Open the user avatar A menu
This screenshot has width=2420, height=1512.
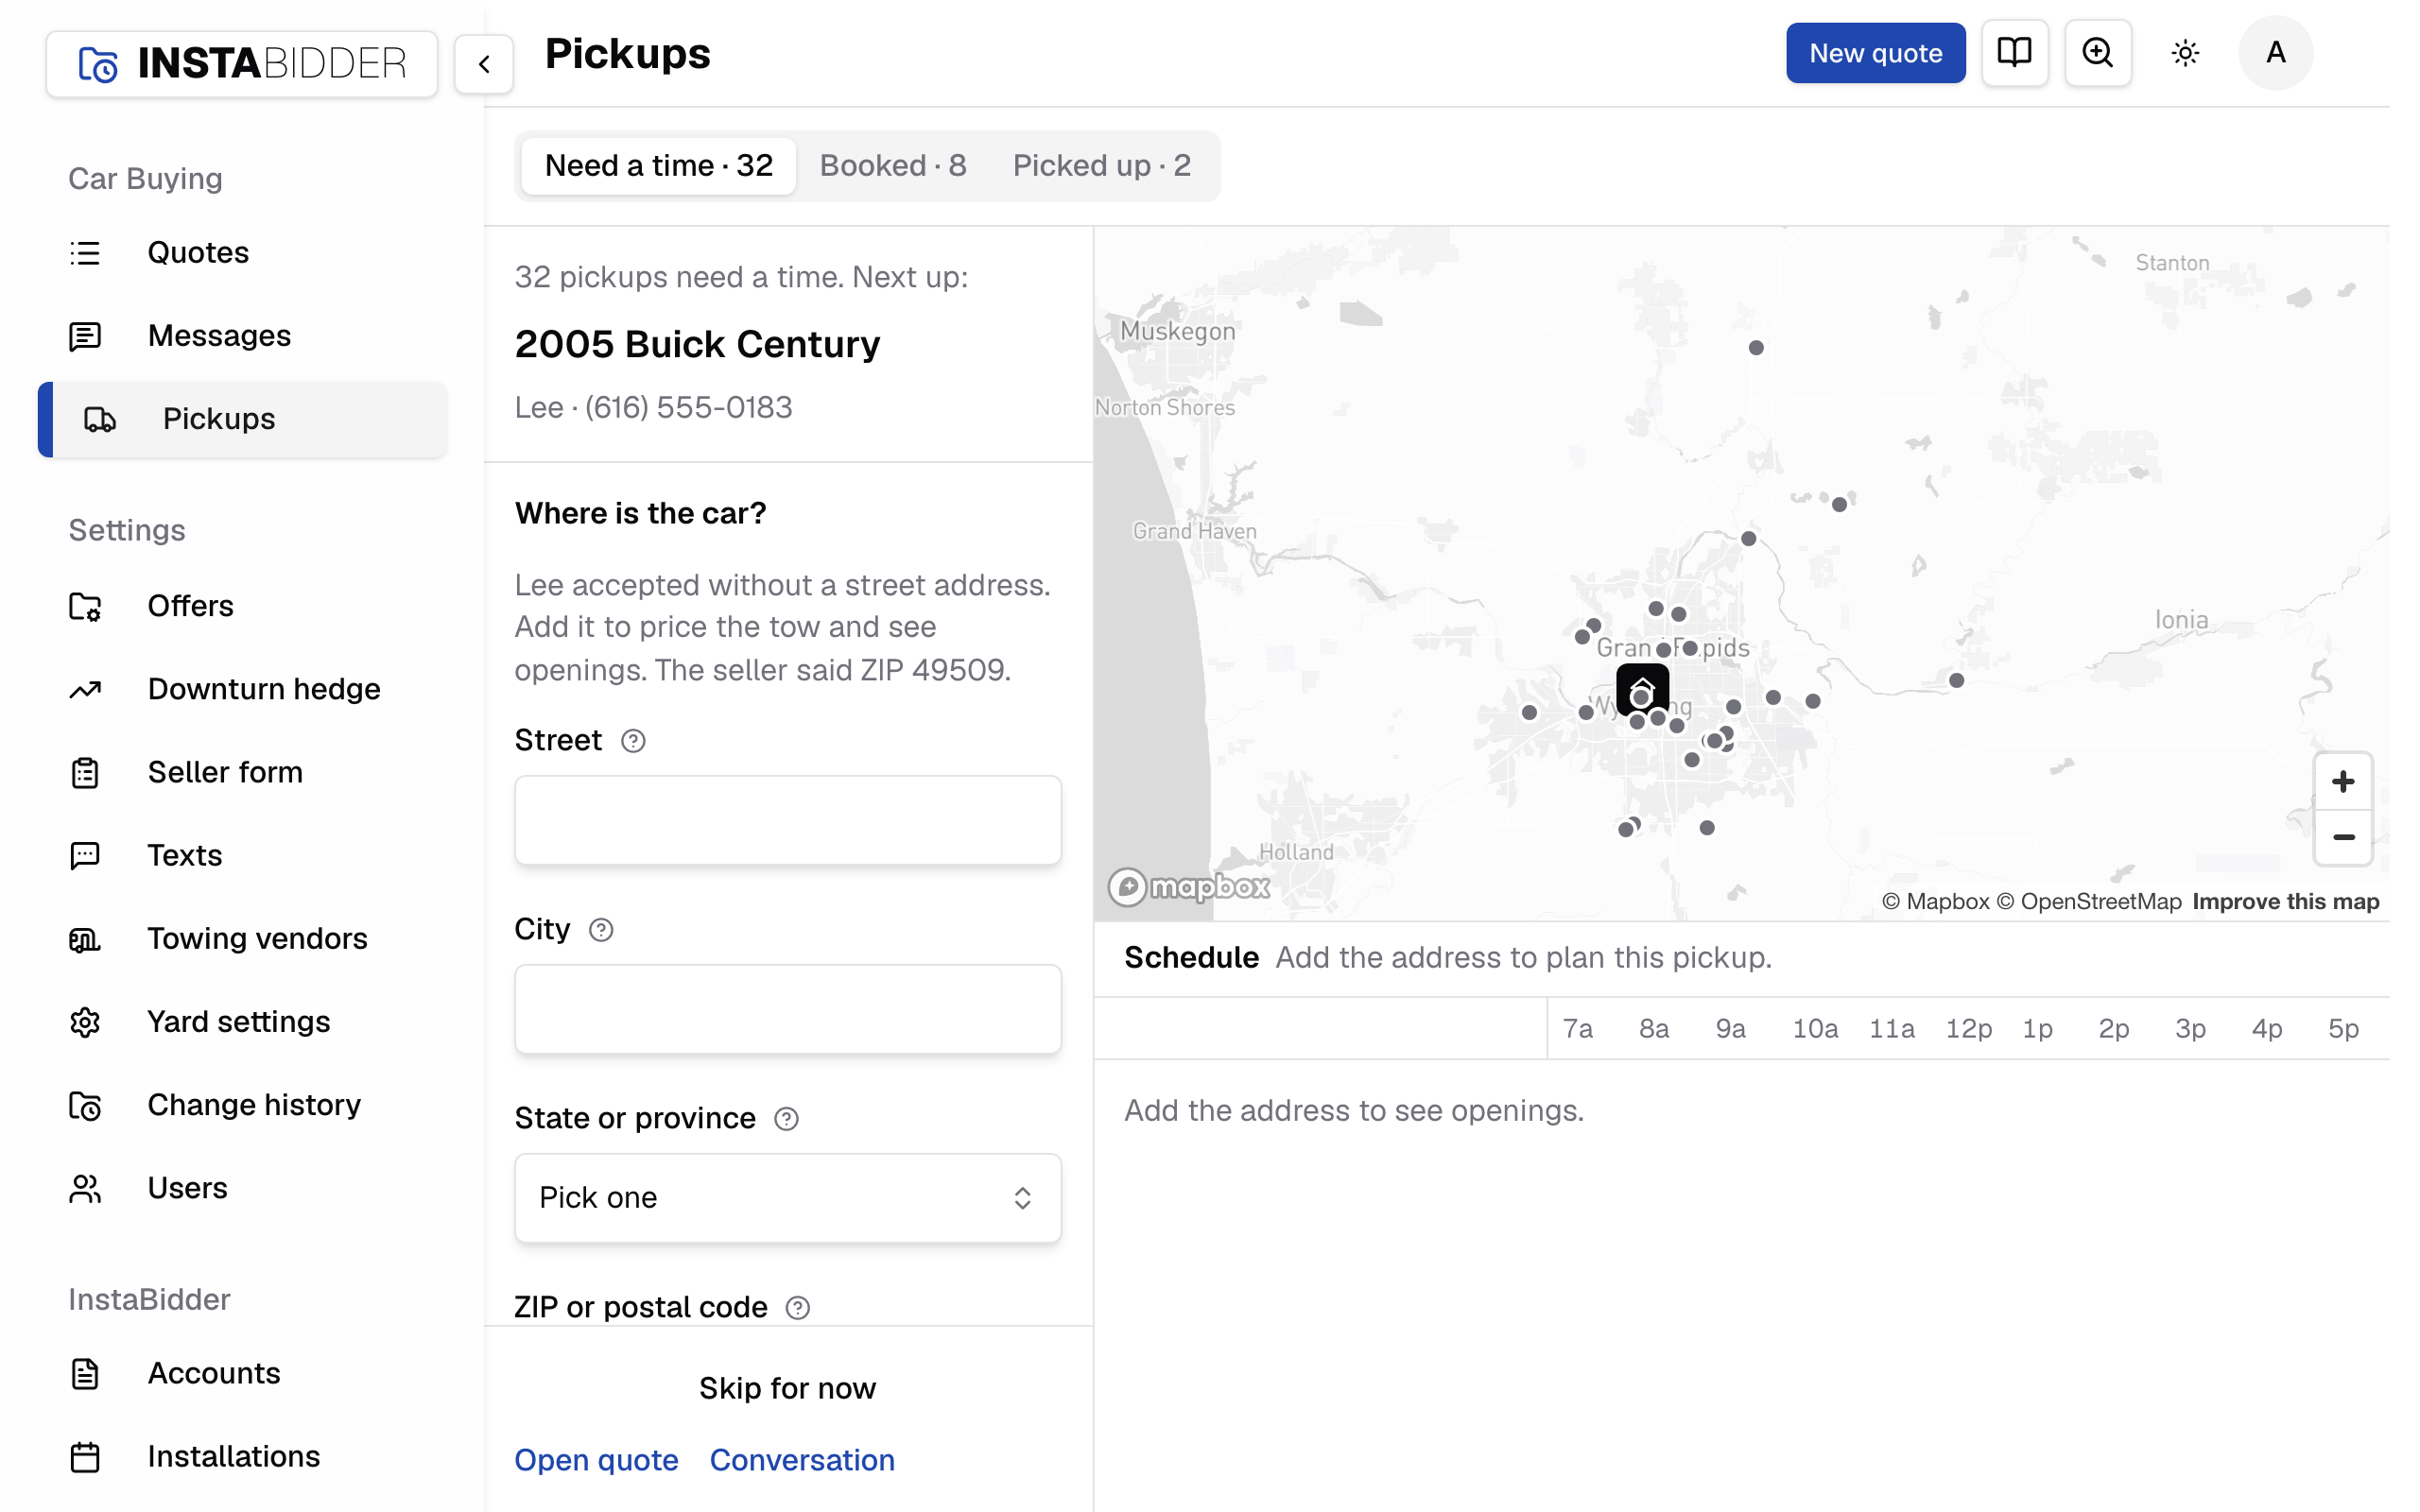(x=2275, y=53)
